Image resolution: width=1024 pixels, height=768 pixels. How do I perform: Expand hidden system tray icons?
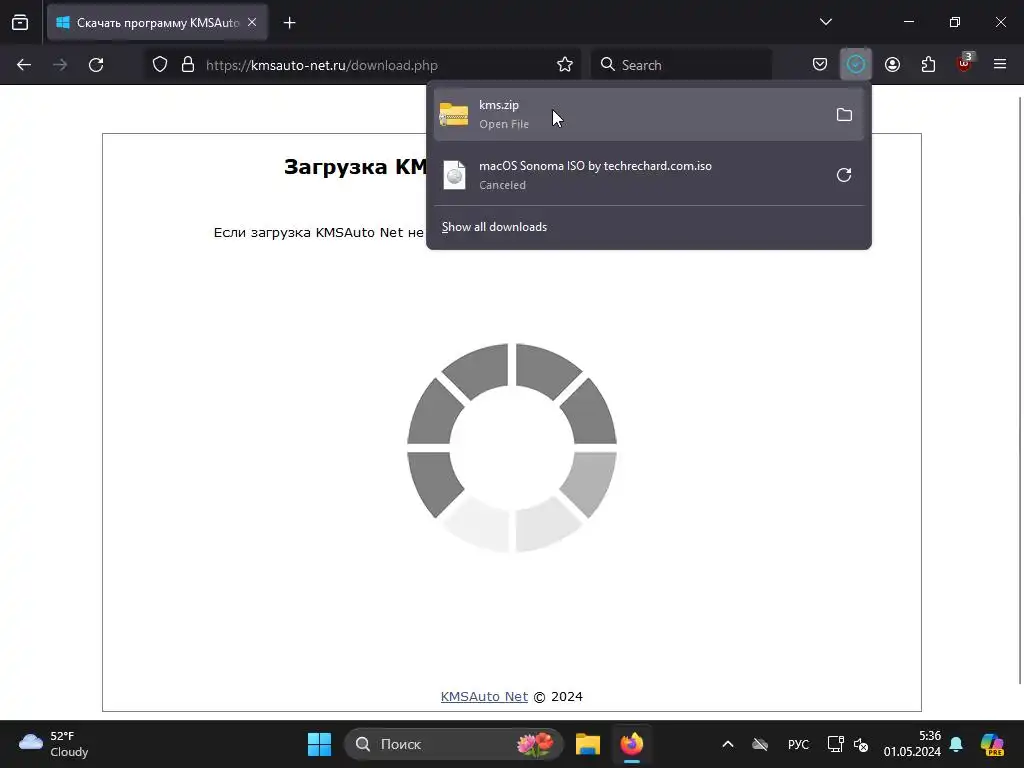pyautogui.click(x=728, y=744)
